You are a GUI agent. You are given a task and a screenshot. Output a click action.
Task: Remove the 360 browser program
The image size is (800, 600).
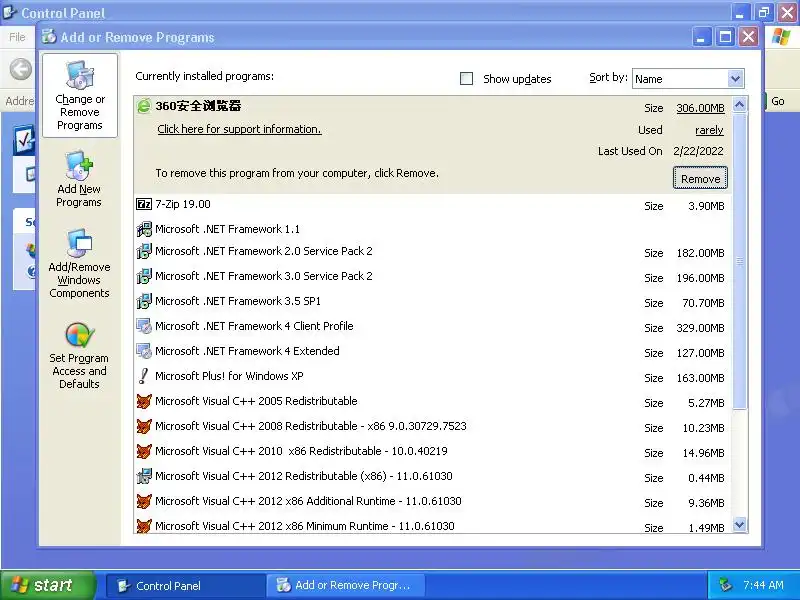coord(700,179)
